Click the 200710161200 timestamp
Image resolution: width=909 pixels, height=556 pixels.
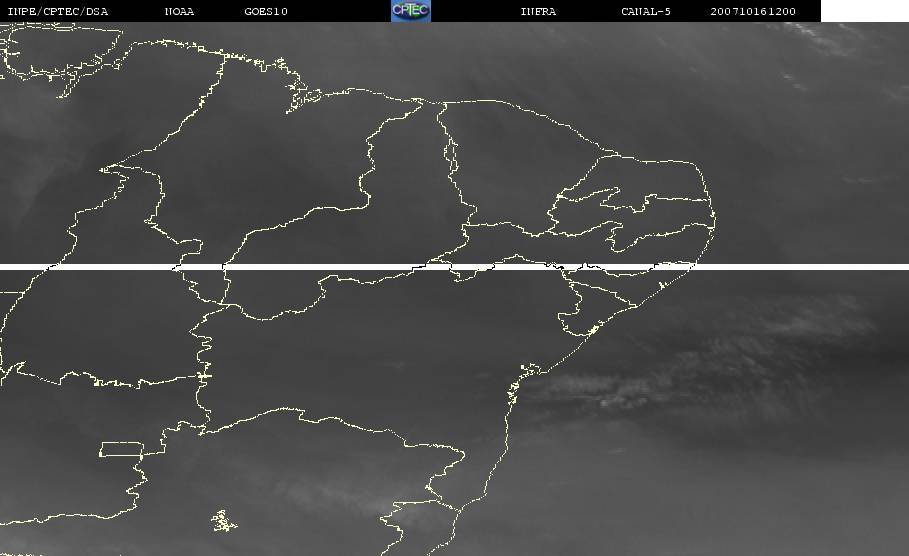(753, 12)
